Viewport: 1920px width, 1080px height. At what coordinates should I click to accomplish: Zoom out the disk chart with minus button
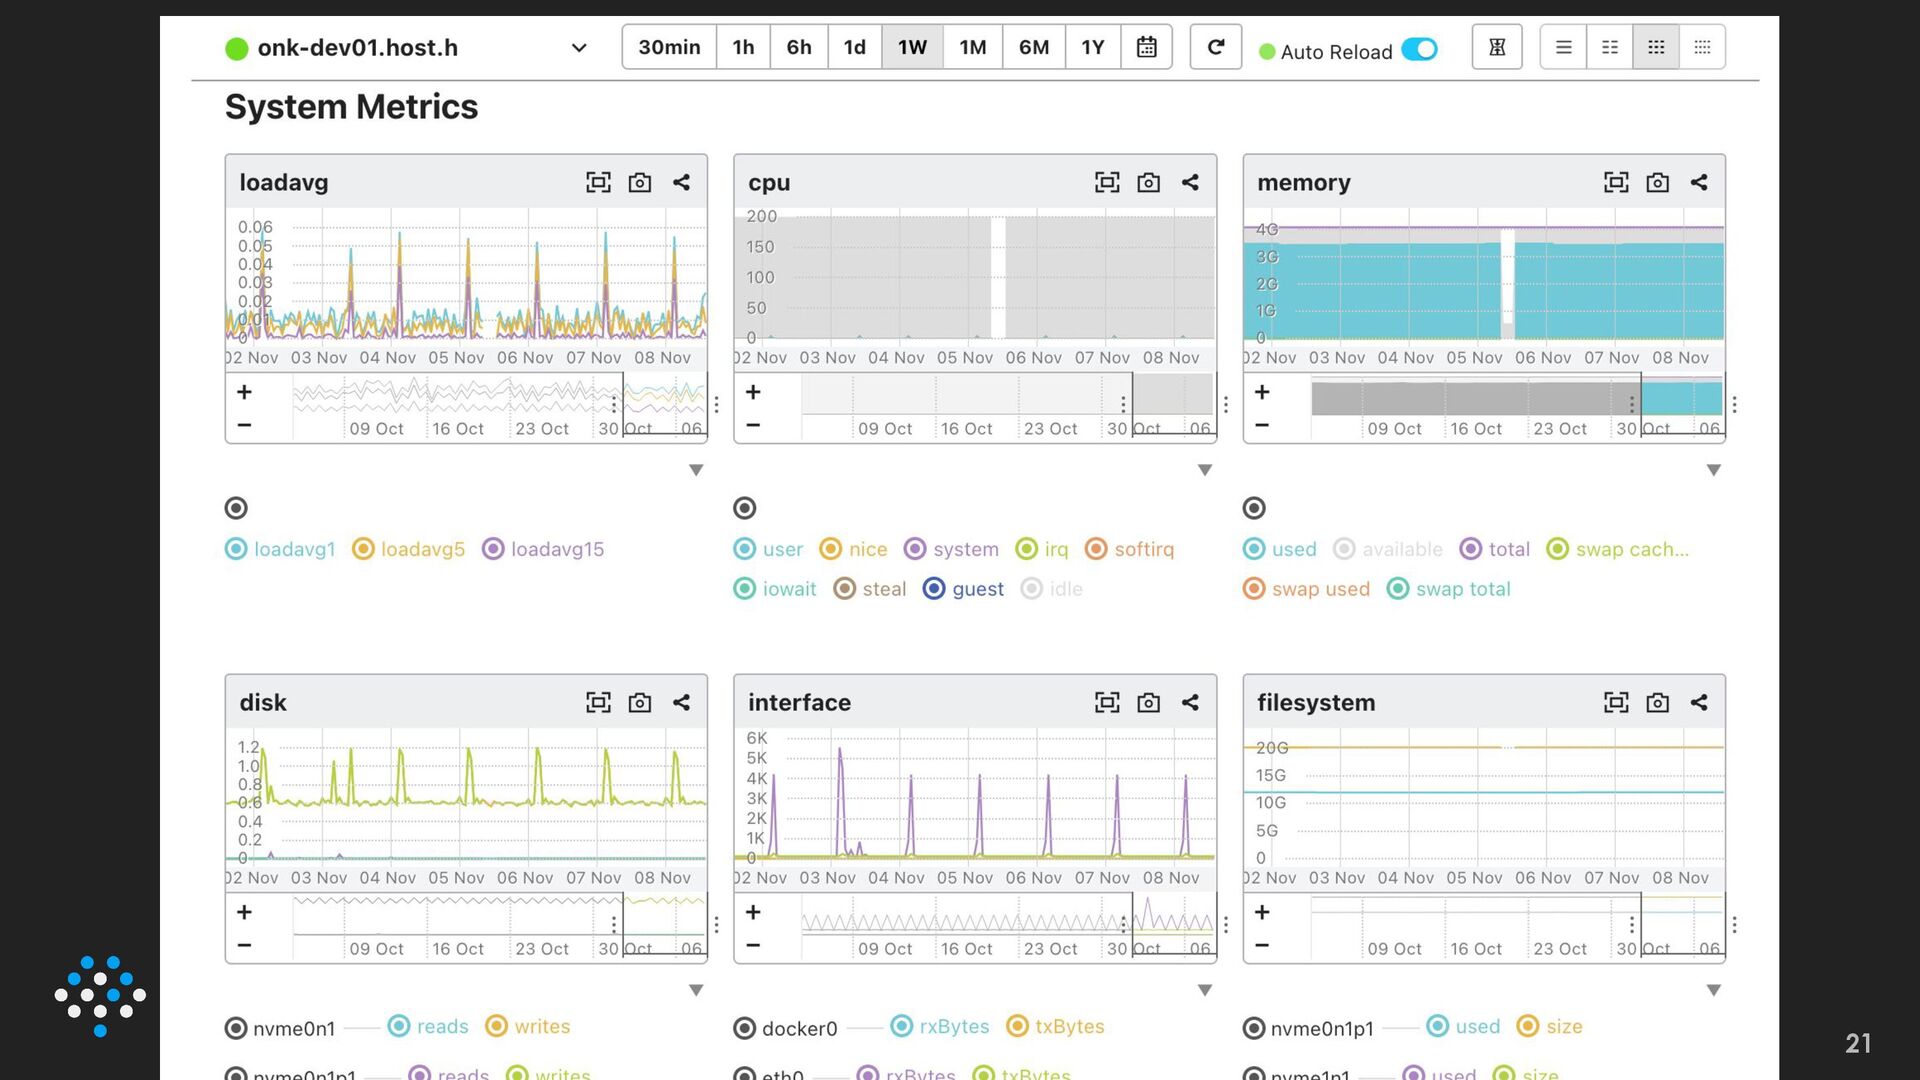point(244,945)
